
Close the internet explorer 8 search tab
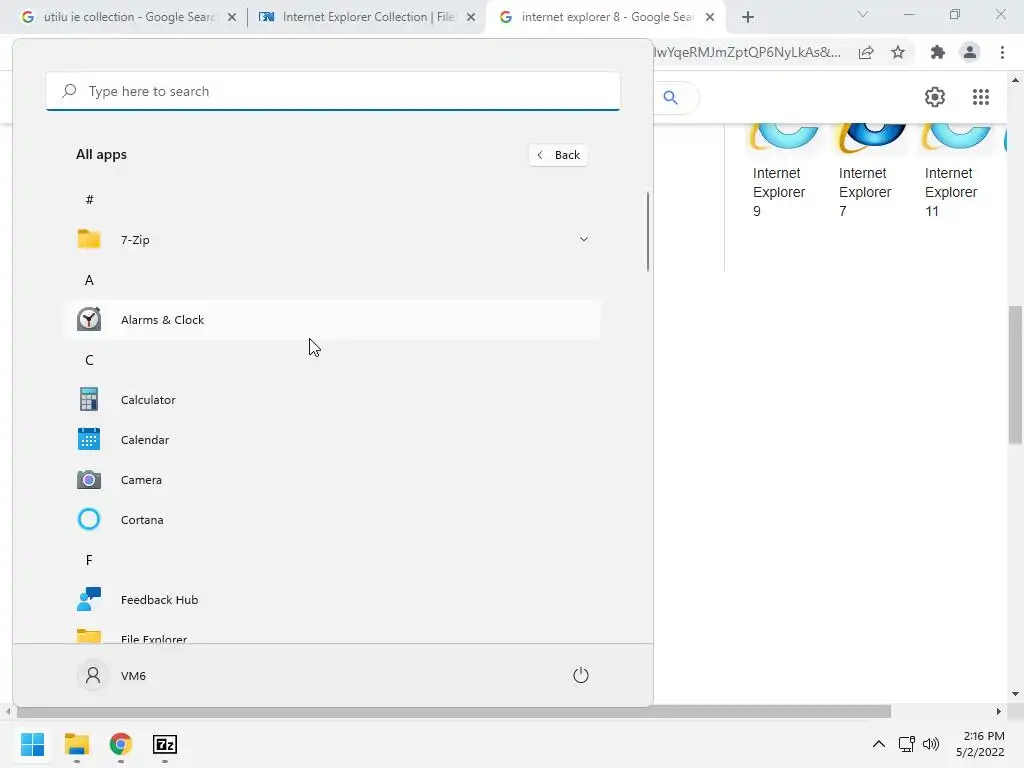coord(710,18)
